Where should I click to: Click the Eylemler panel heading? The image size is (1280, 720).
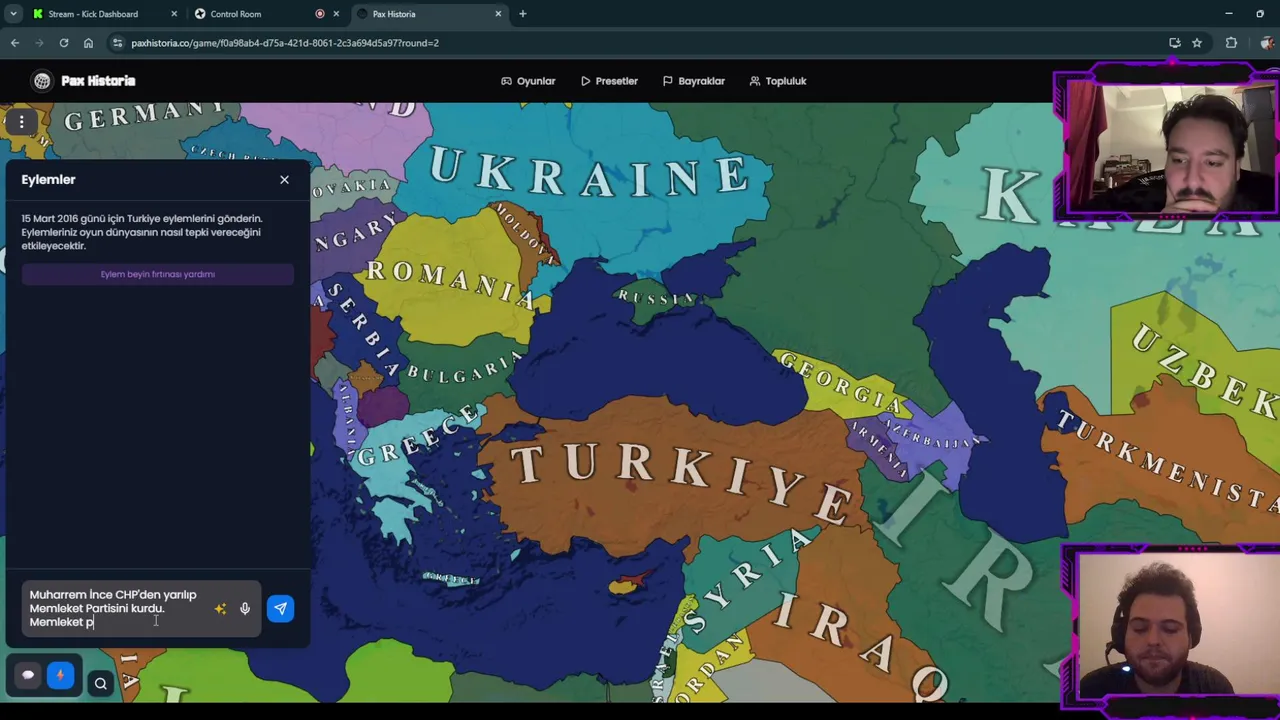point(48,180)
